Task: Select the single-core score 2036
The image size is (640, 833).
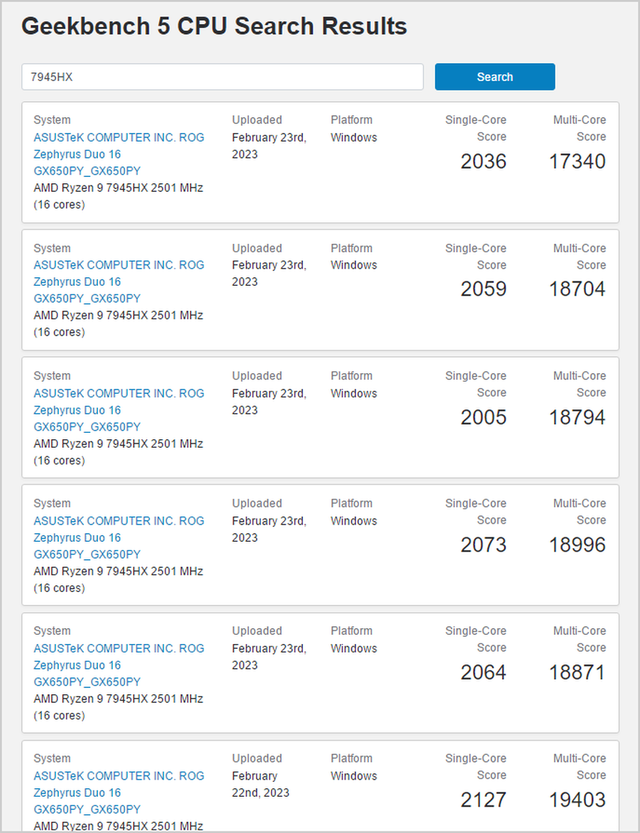Action: coord(483,161)
